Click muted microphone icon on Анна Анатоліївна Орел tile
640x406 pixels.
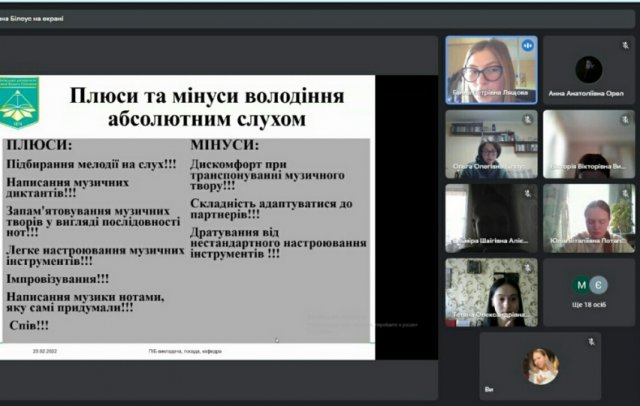point(625,46)
